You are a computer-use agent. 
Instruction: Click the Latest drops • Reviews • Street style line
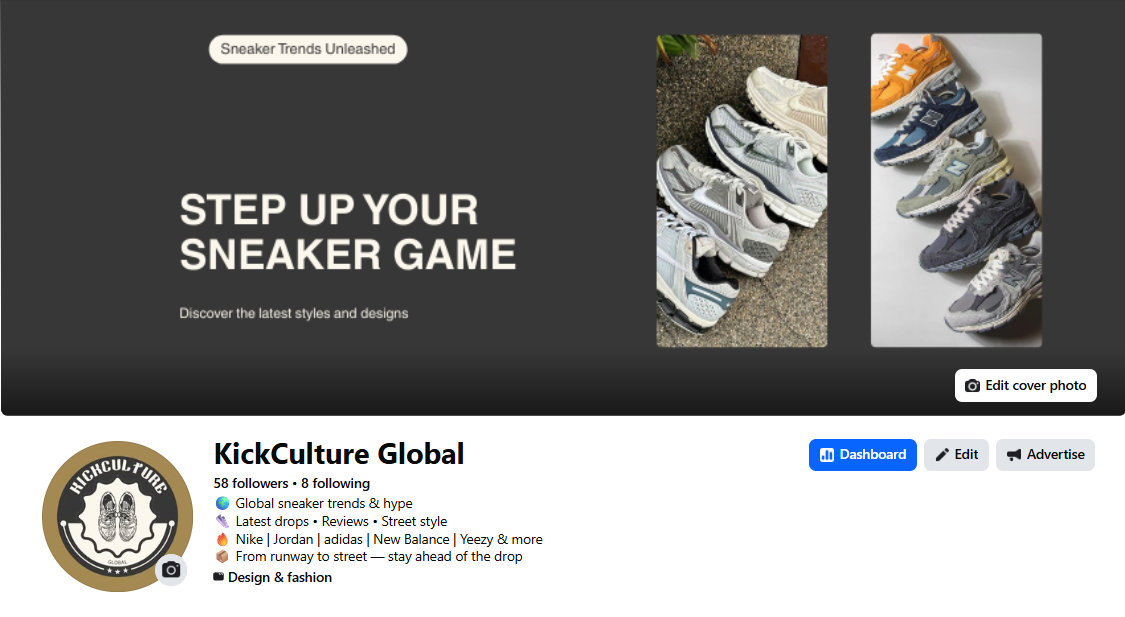click(341, 522)
